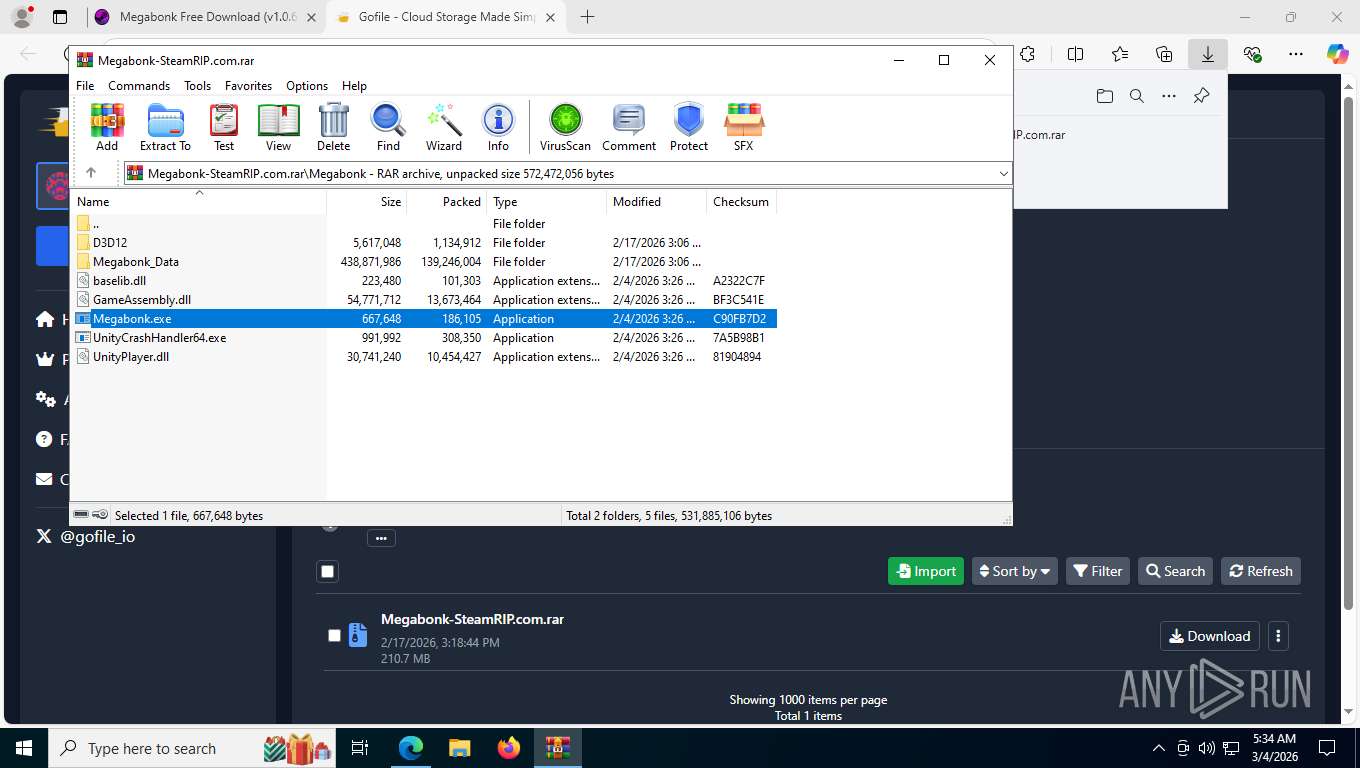Check the Megabonk-SteamRIP.com.rar file checkbox
The image size is (1360, 768).
334,636
